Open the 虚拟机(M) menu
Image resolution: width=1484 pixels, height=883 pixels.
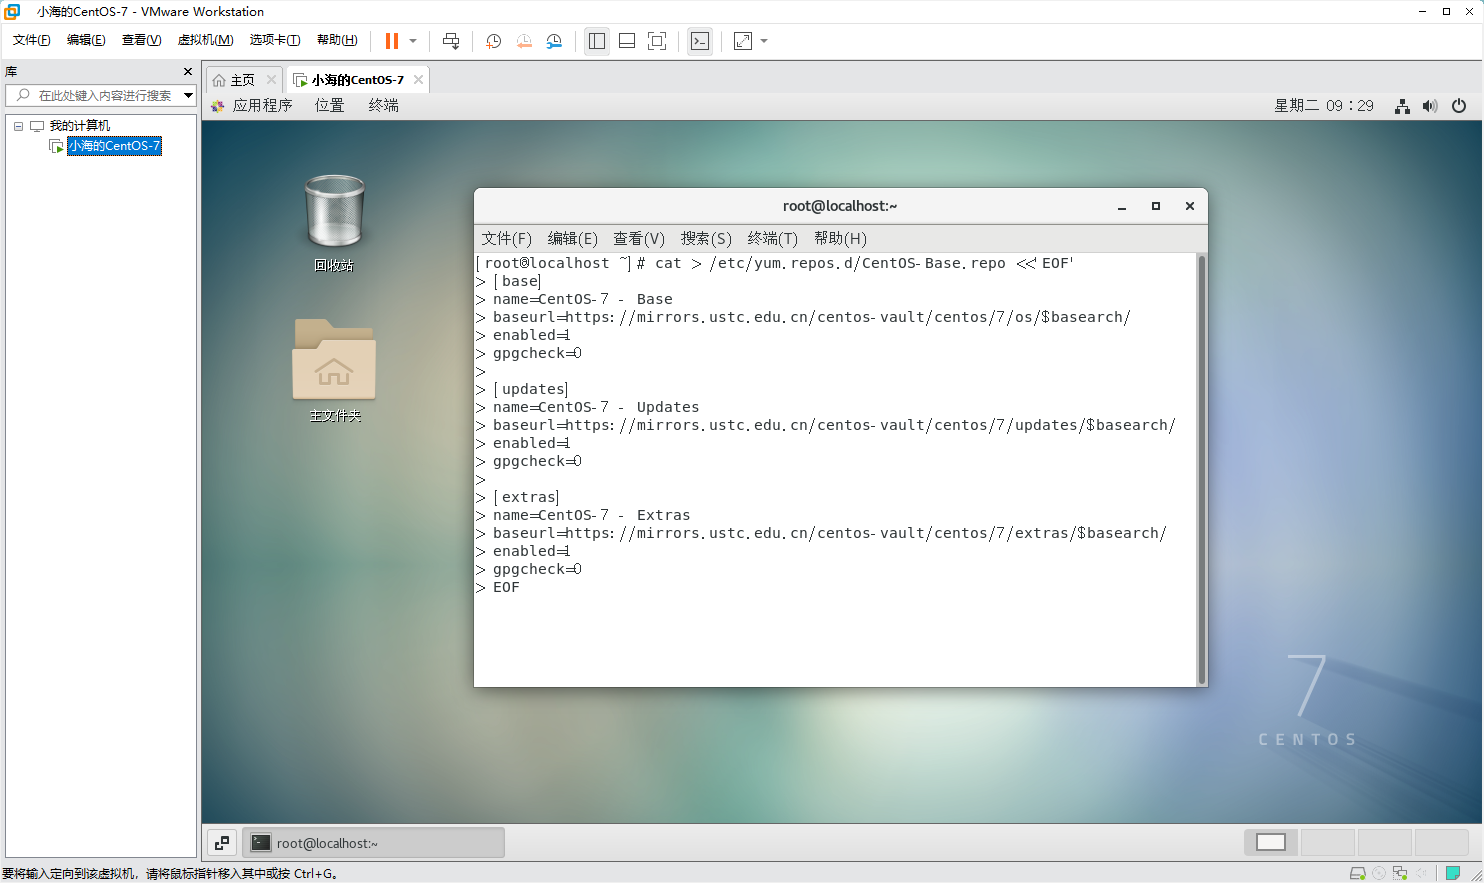[x=205, y=40]
